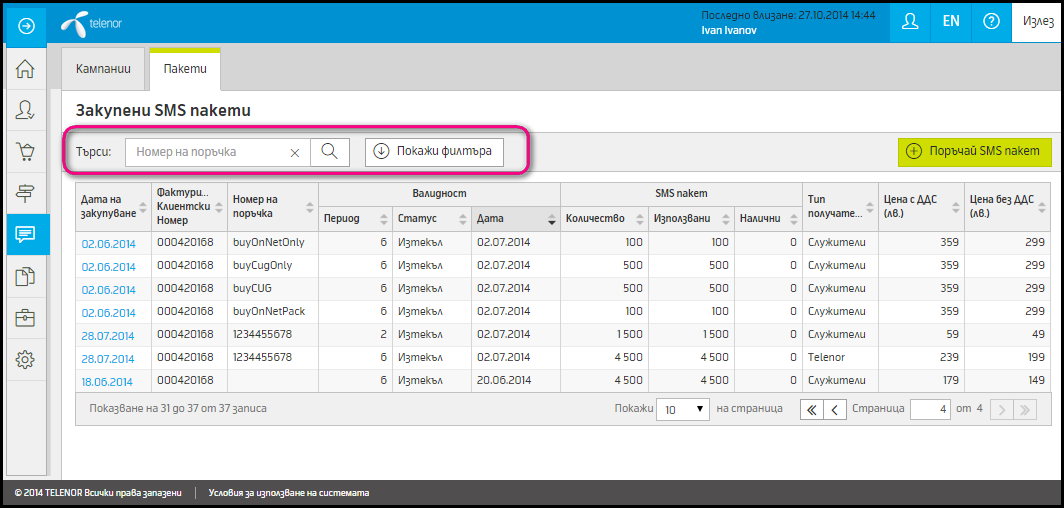The height and width of the screenshot is (508, 1064).
Task: Click the Telenor logo
Action: (92, 24)
